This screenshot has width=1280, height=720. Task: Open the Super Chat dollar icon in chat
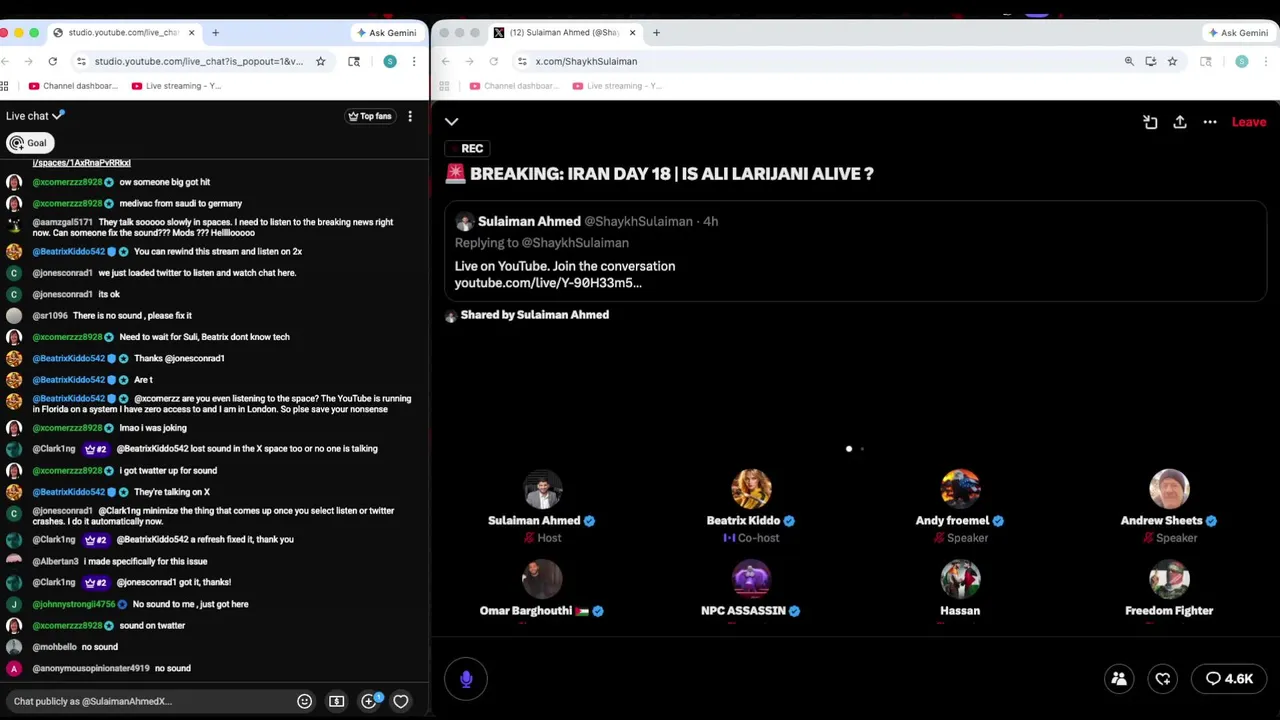(337, 701)
